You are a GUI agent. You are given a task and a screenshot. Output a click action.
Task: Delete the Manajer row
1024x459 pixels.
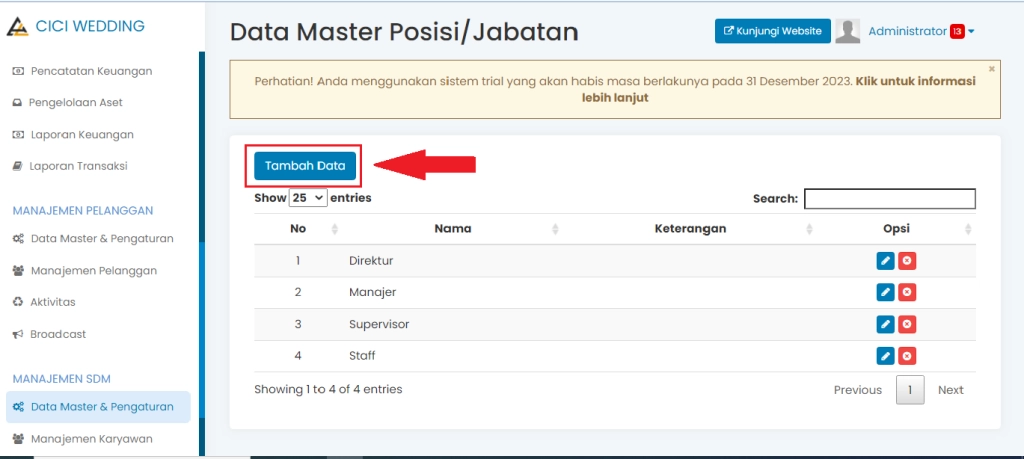click(906, 293)
